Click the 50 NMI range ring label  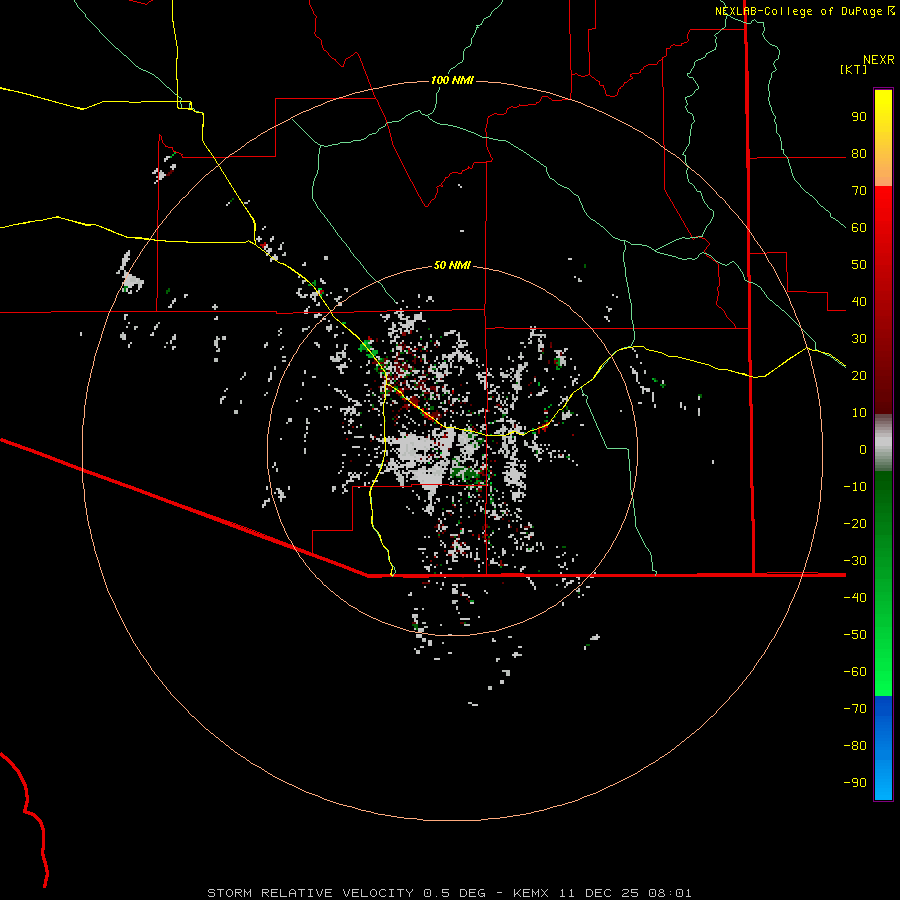tap(452, 265)
